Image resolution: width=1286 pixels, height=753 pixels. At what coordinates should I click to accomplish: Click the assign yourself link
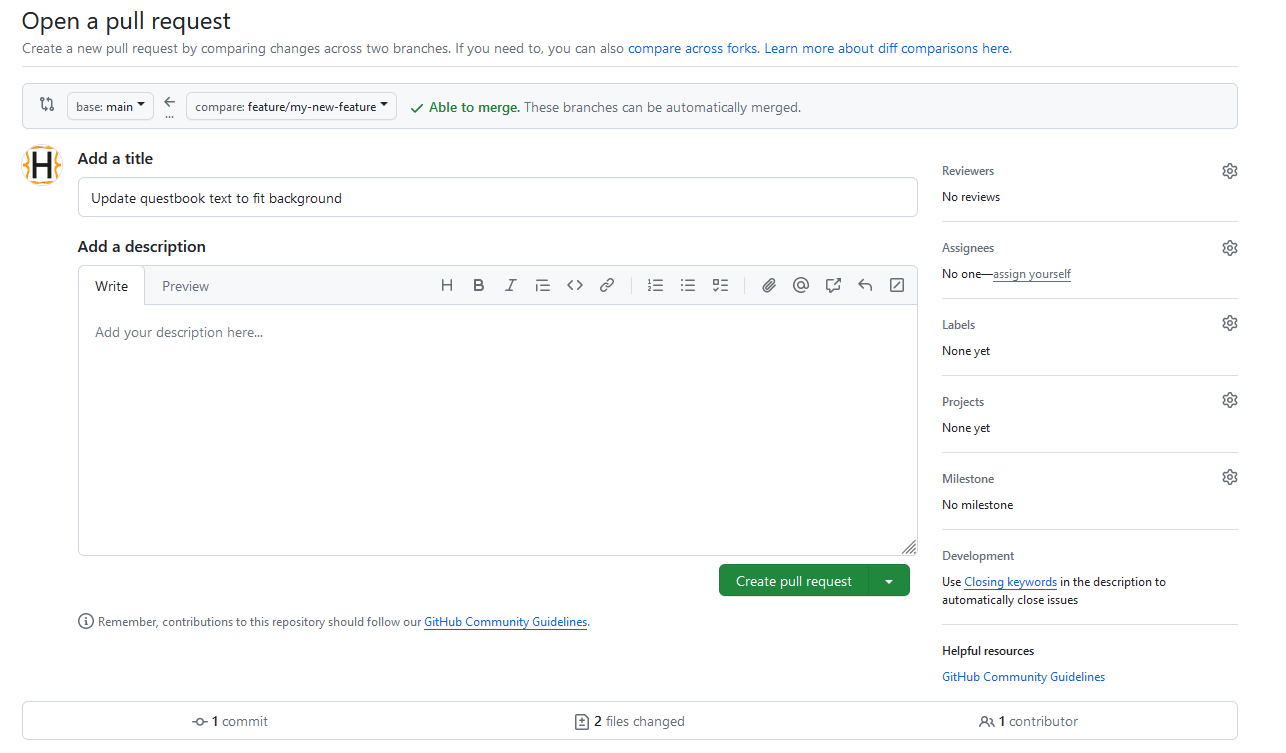point(1032,274)
